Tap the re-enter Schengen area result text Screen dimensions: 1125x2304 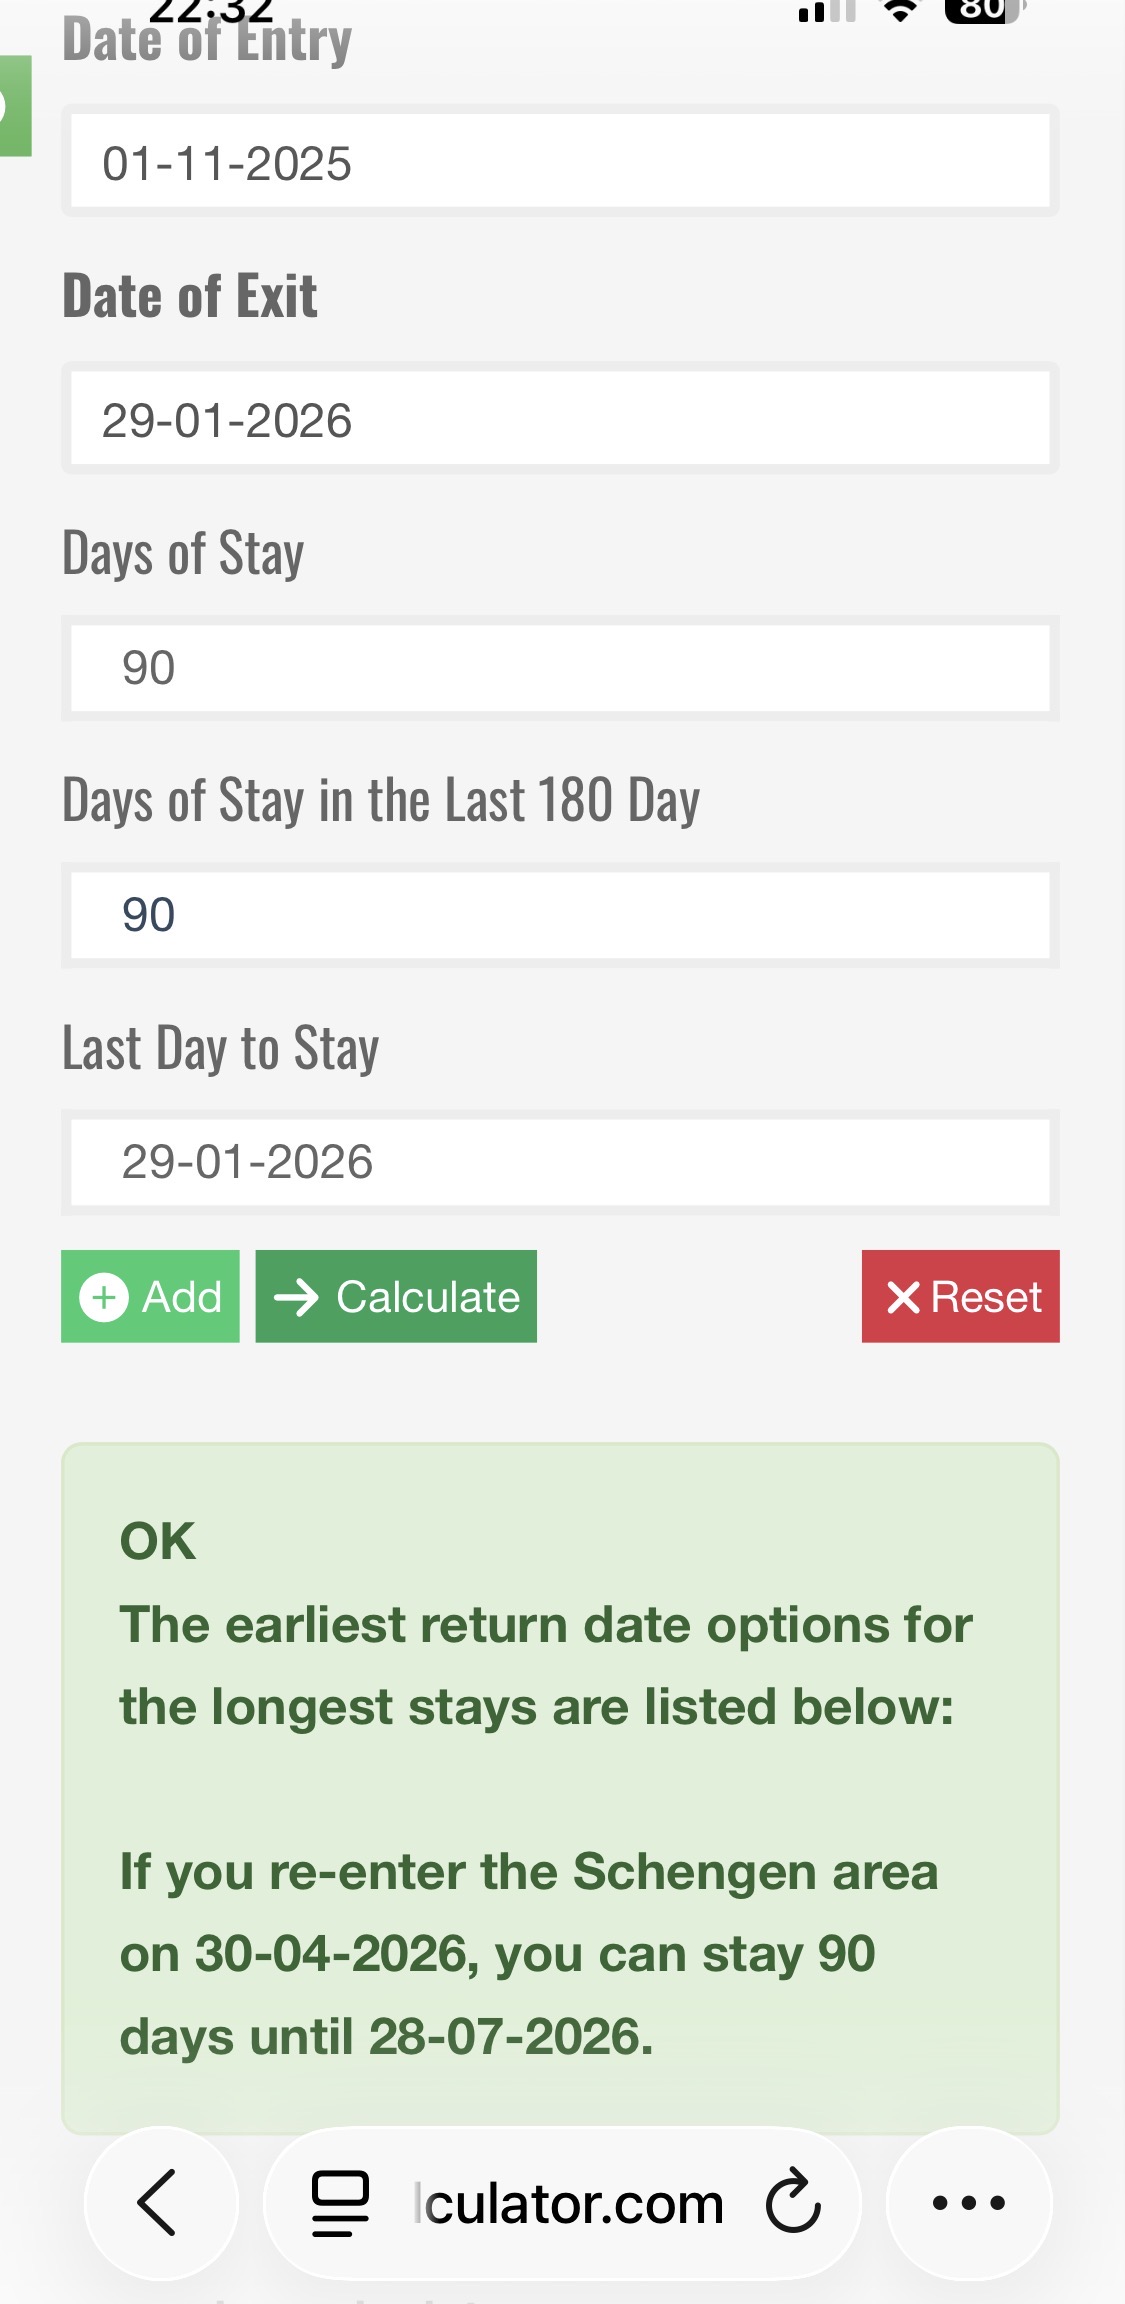(x=528, y=1954)
